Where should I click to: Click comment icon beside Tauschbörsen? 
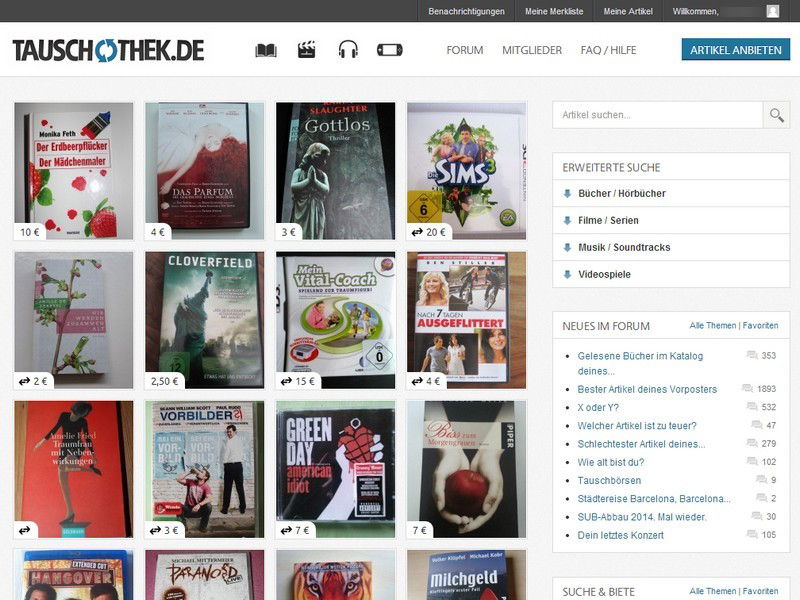pos(761,480)
